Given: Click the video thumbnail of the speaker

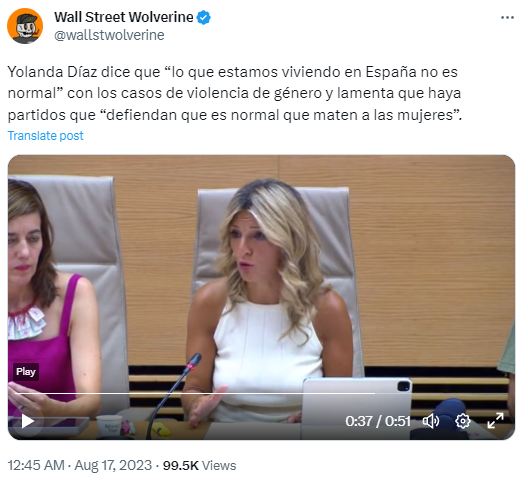Looking at the screenshot, I should 261,297.
